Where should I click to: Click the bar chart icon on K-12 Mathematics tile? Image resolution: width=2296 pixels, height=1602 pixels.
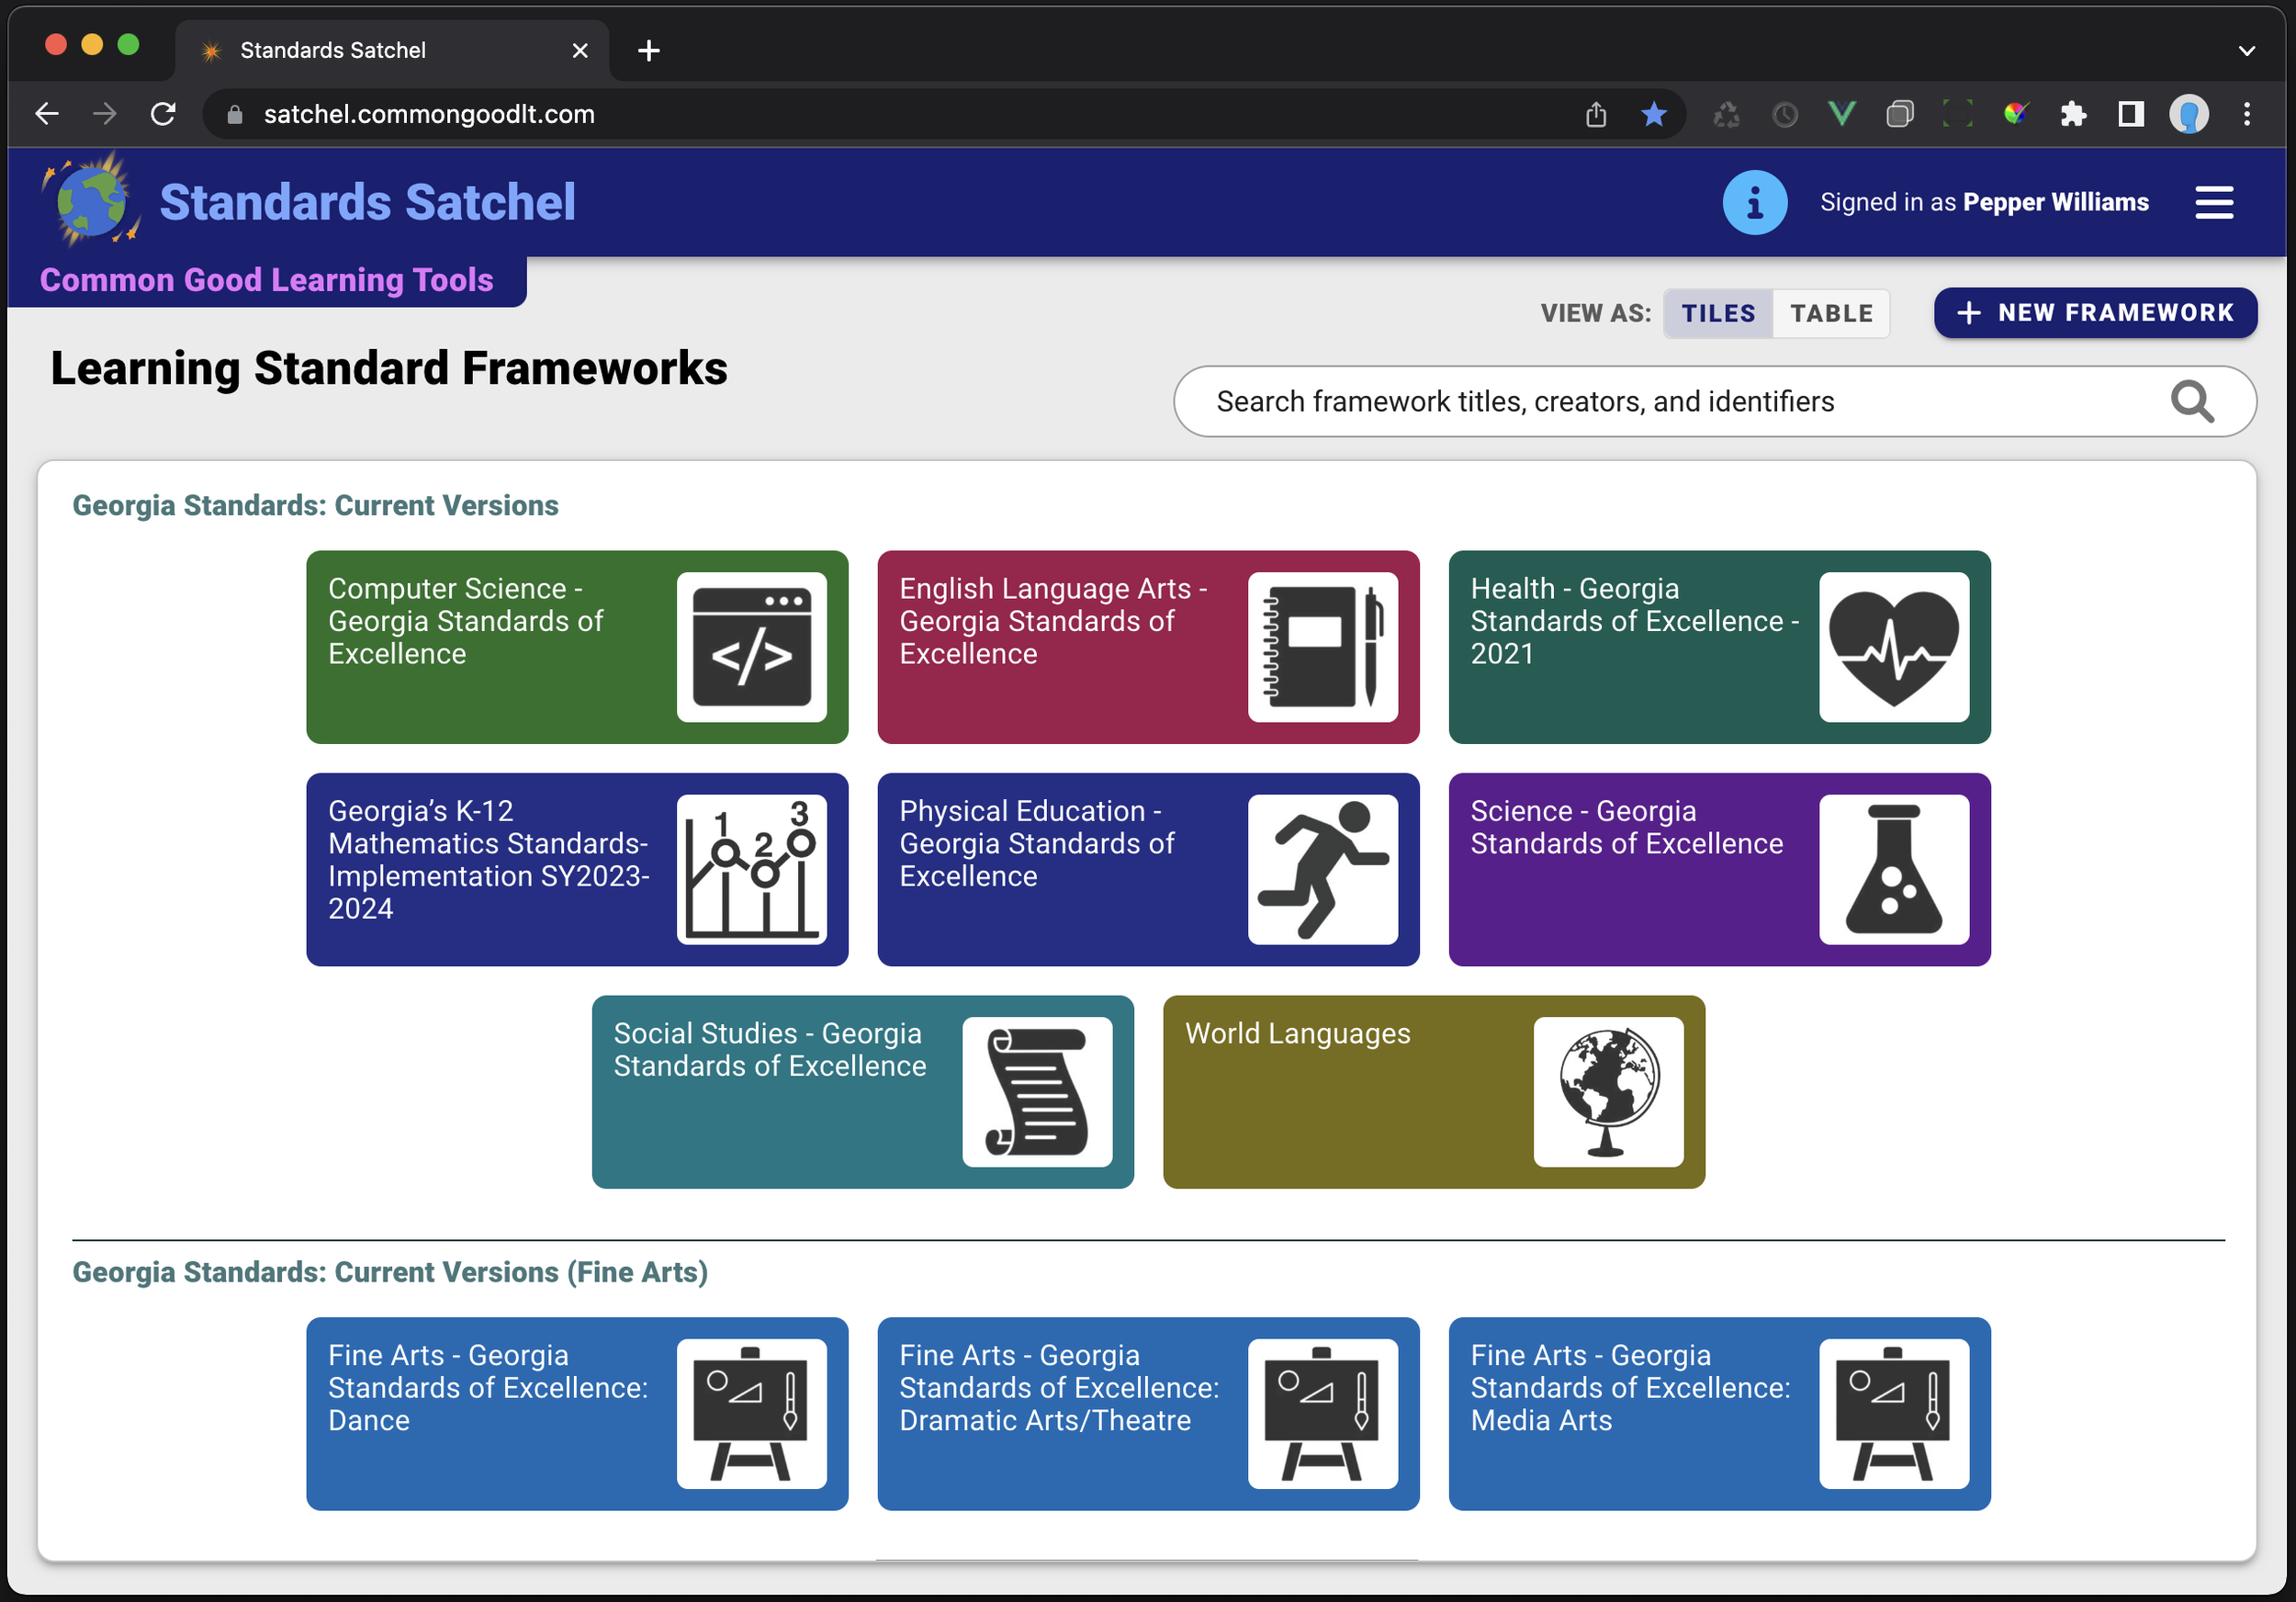coord(753,868)
